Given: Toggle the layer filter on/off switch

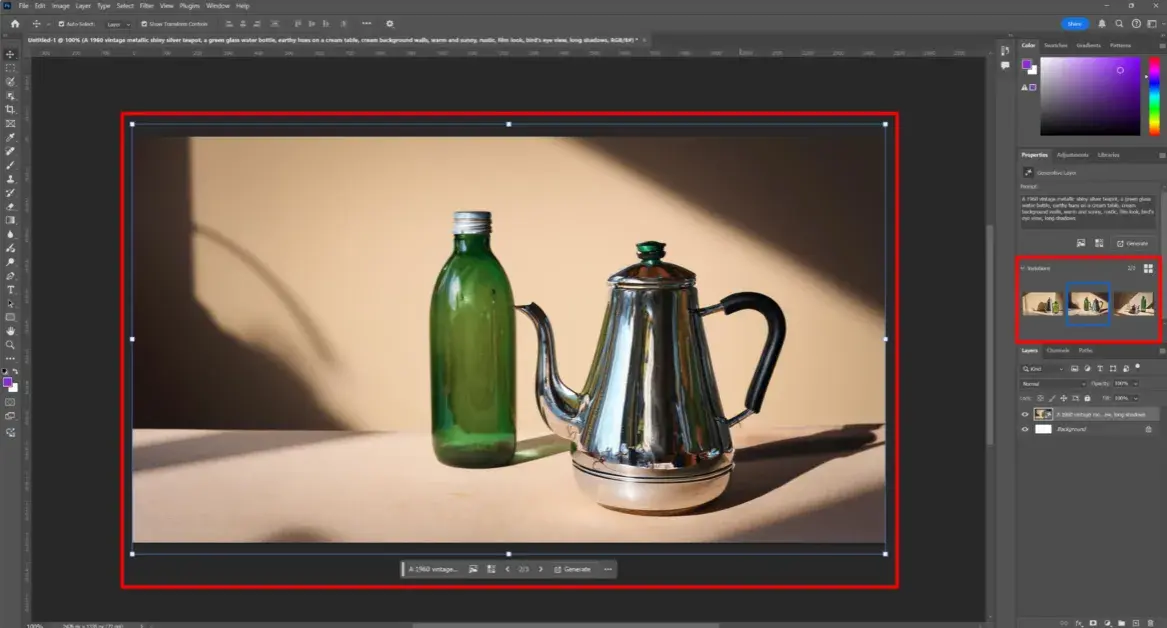Looking at the screenshot, I should [1138, 367].
